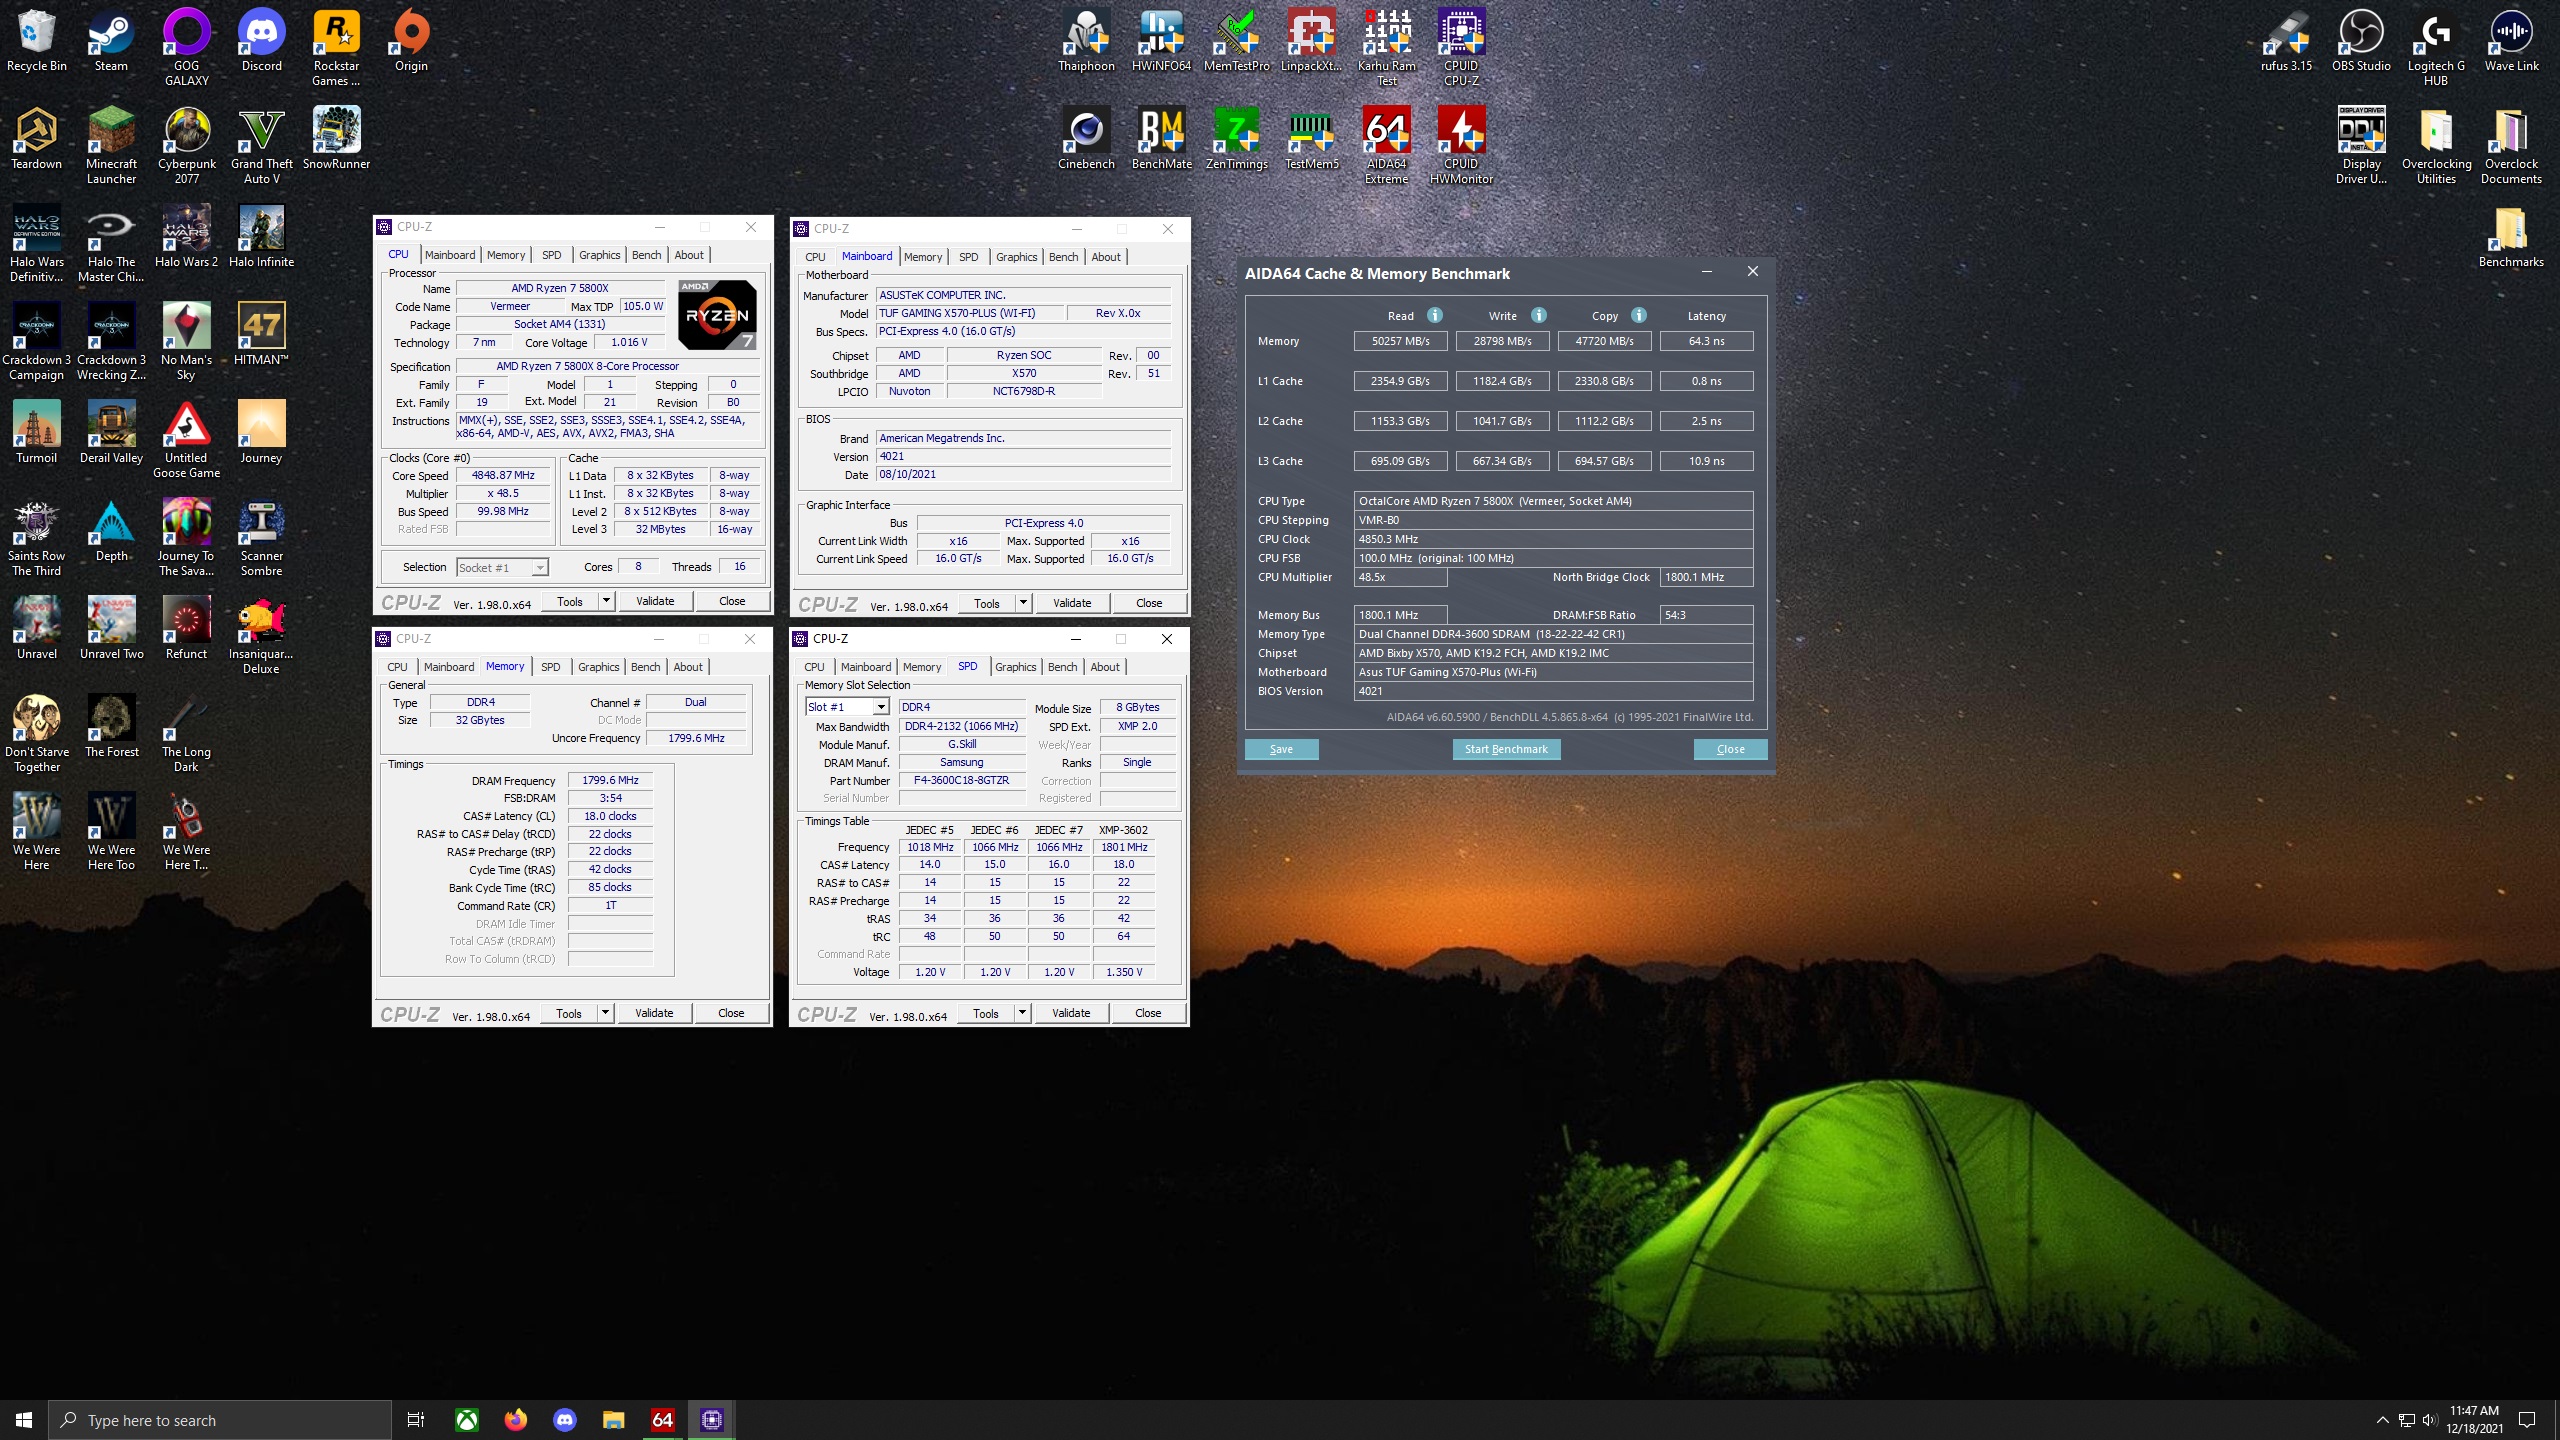The image size is (2560, 1440).
Task: Open AIDA64 Extreme desktop icon
Action: coord(1386,145)
